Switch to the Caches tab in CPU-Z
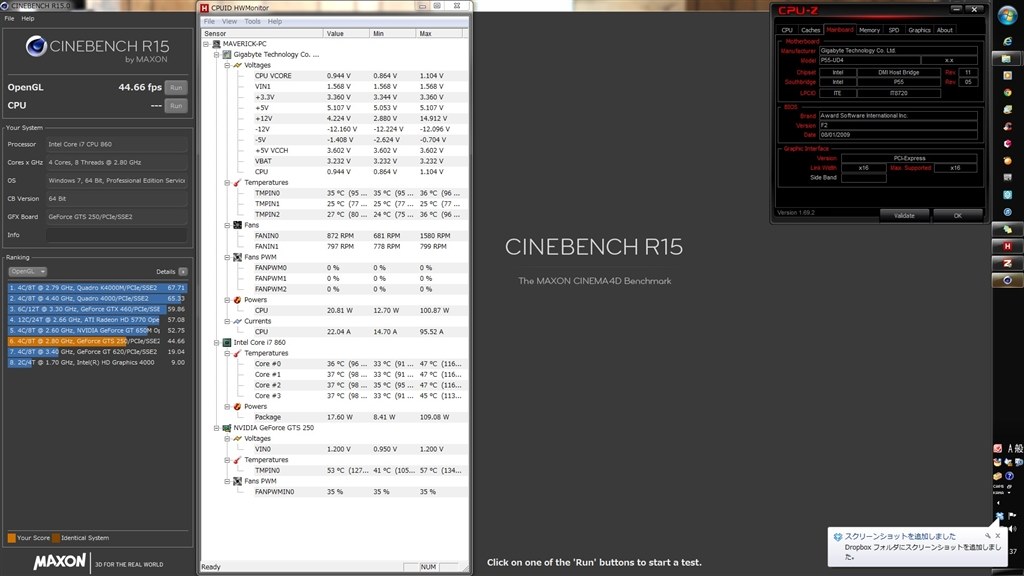The image size is (1024, 576). [x=810, y=30]
